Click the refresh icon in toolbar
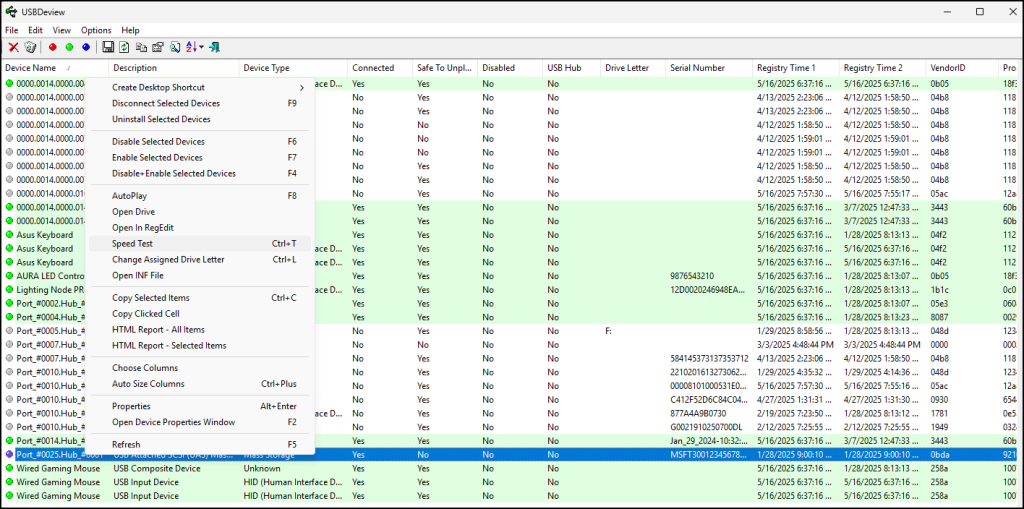This screenshot has width=1024, height=509. tap(124, 47)
